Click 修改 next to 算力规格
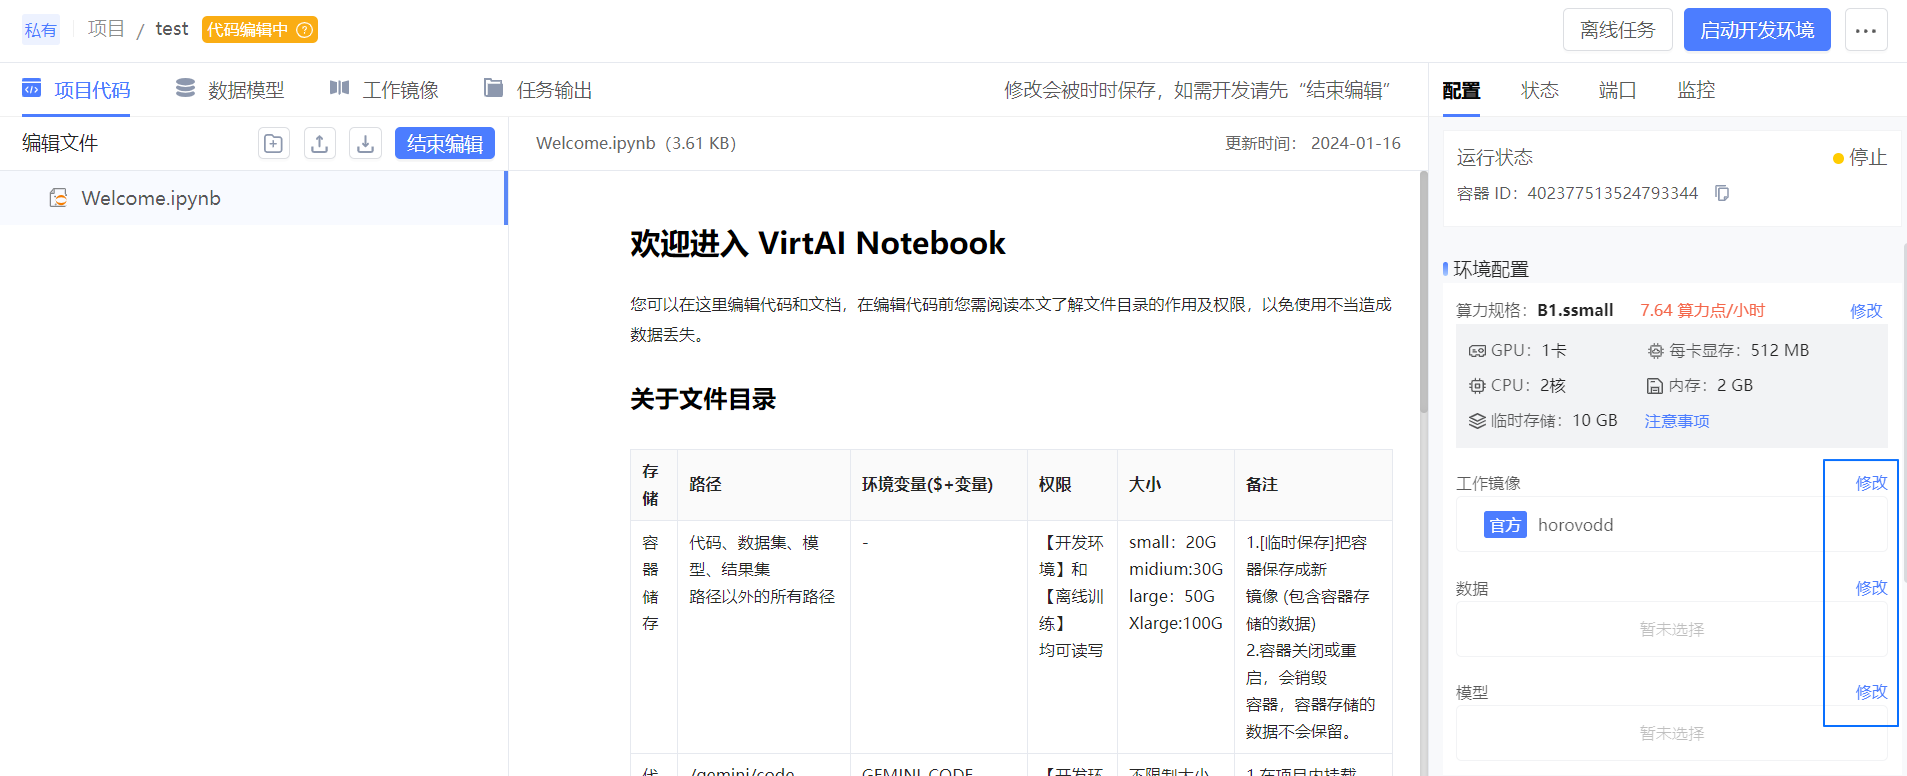The height and width of the screenshot is (776, 1907). click(x=1865, y=311)
